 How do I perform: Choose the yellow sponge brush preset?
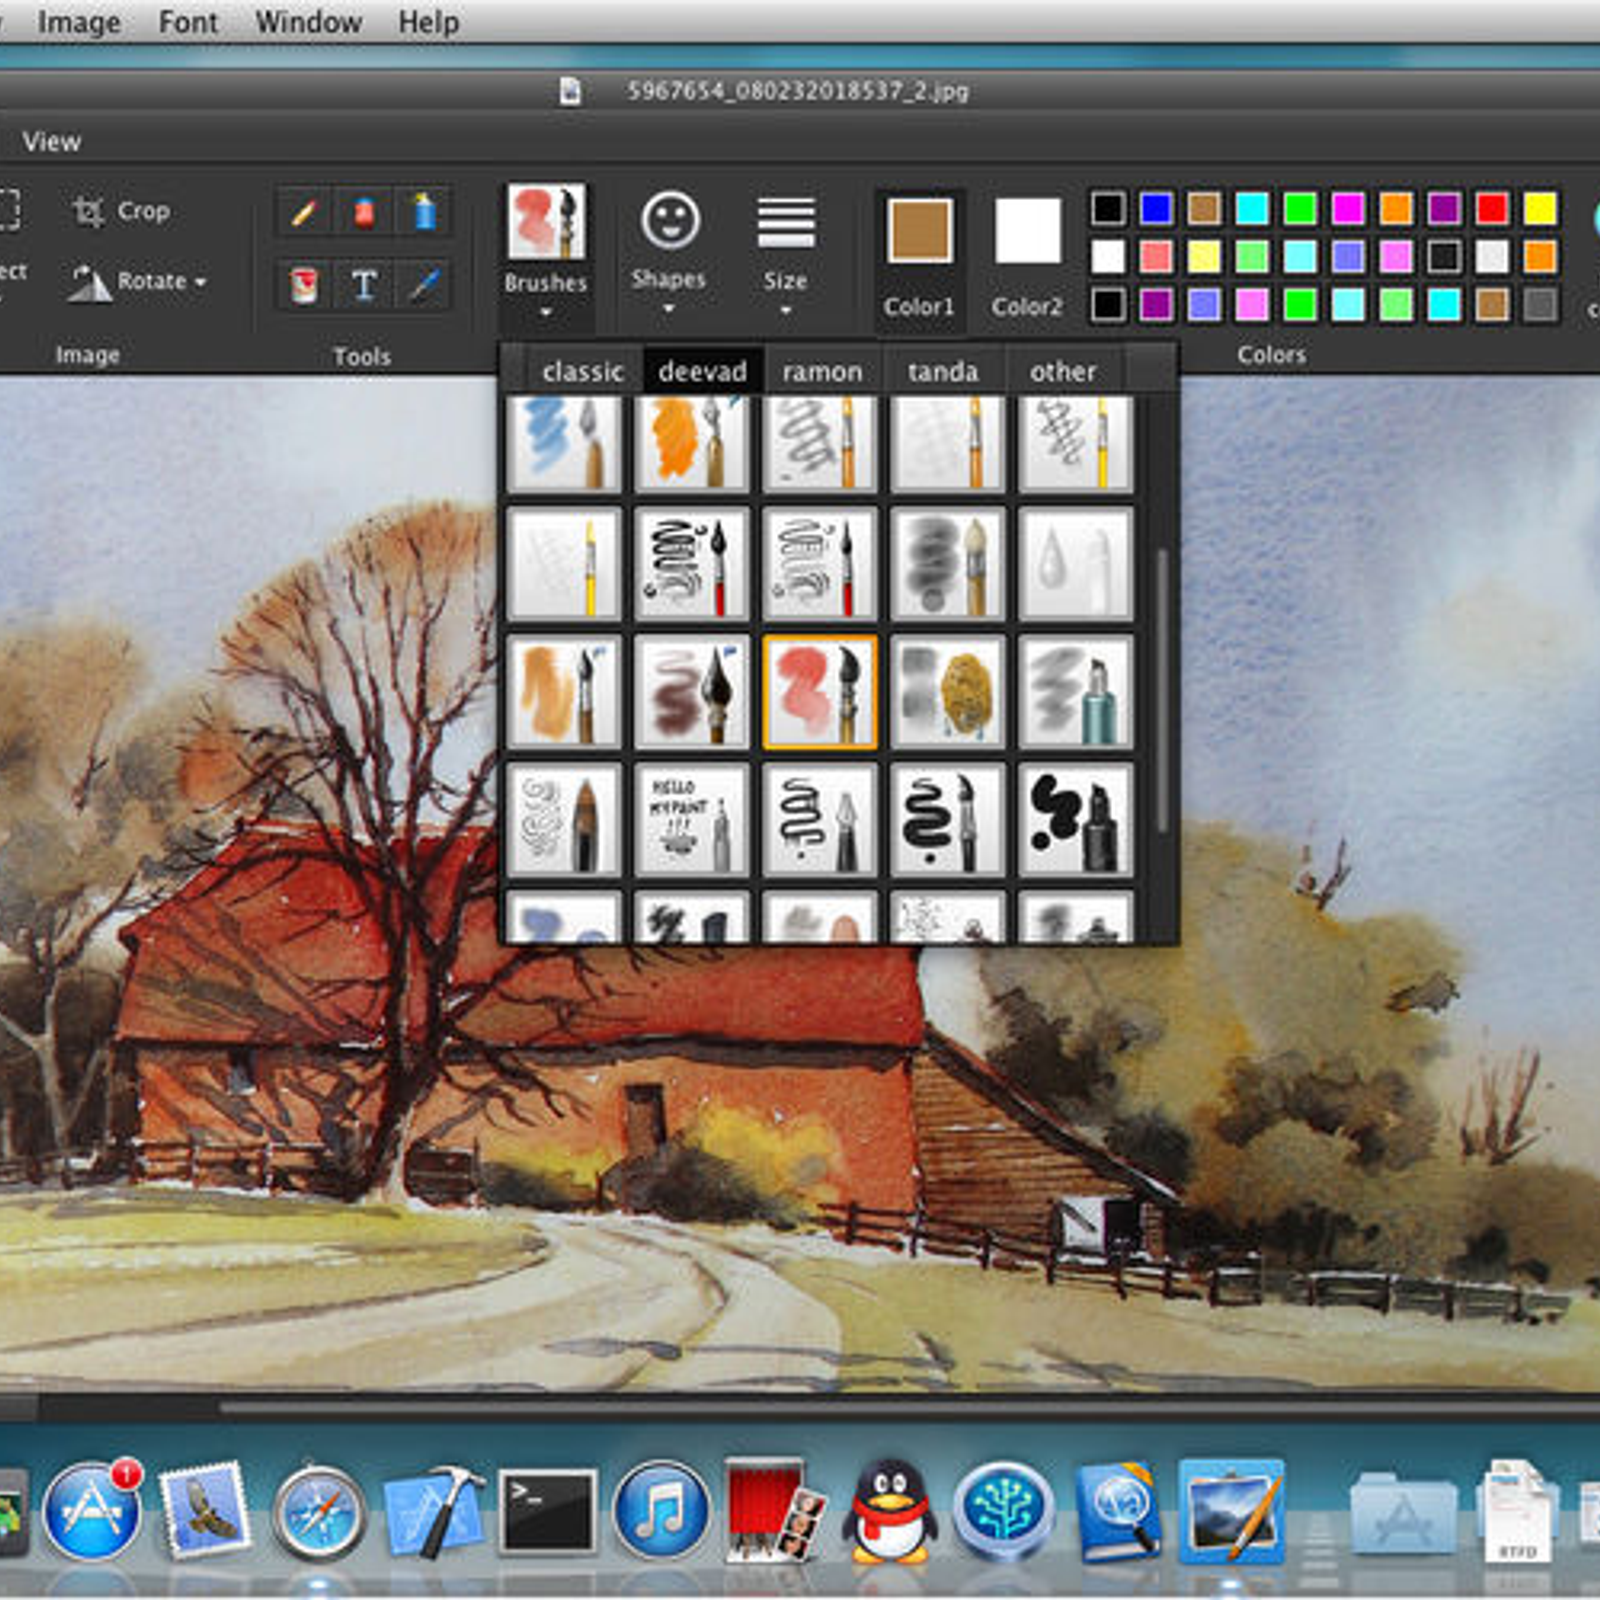pyautogui.click(x=947, y=692)
